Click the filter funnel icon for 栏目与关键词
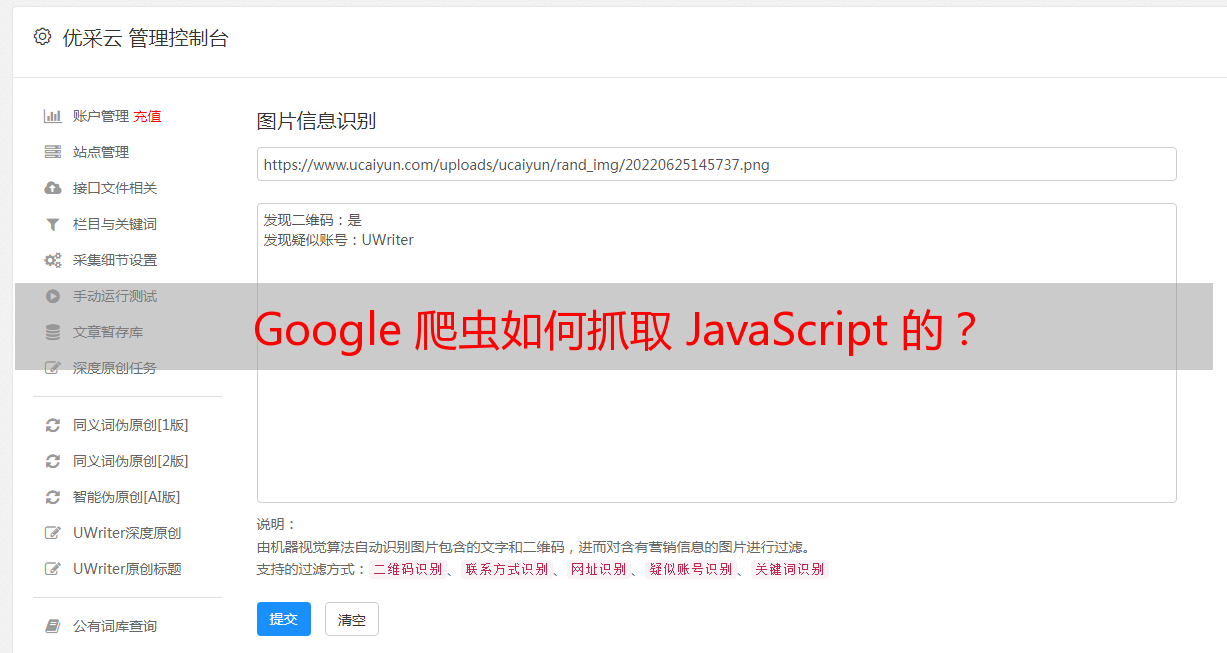The height and width of the screenshot is (653, 1227). (x=53, y=224)
